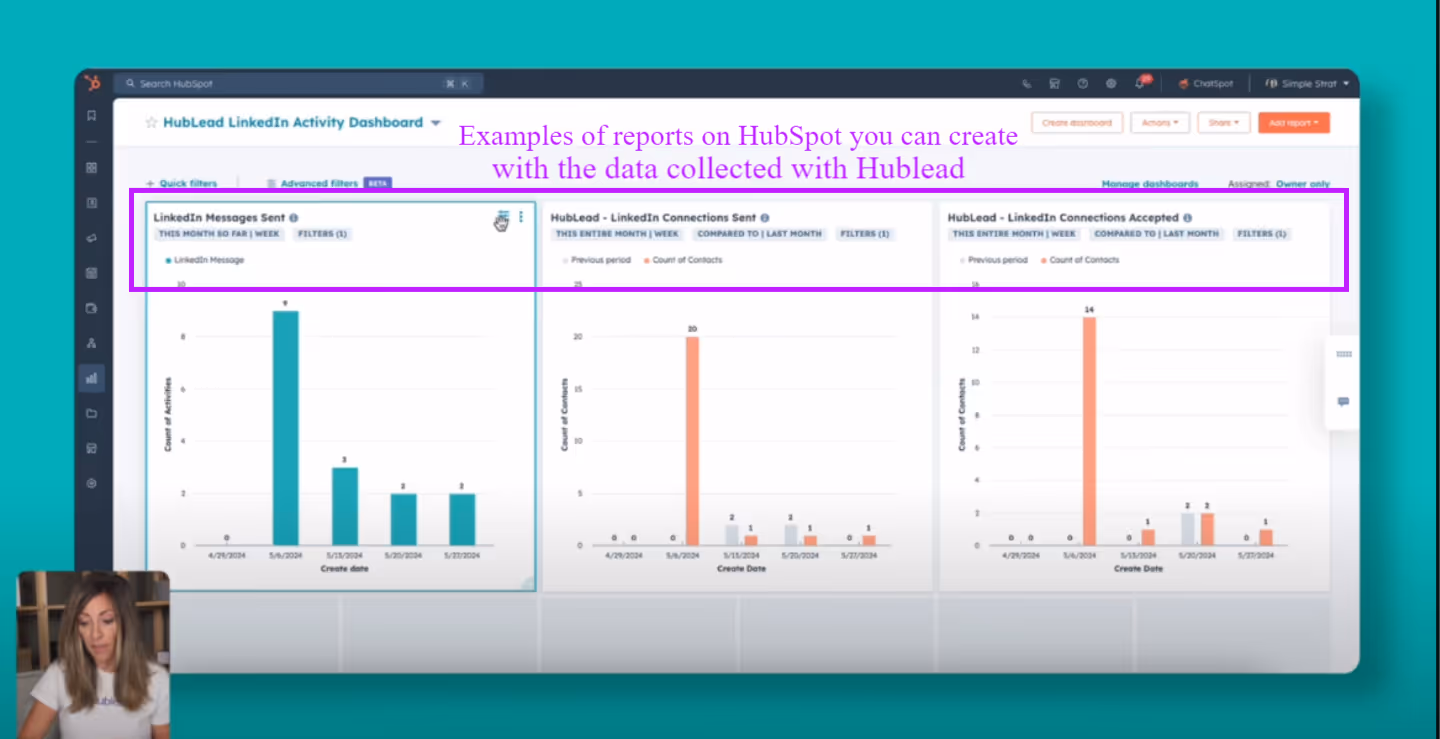Click the teal legend color dot for LinkedIn Message
The width and height of the screenshot is (1440, 739).
(x=168, y=259)
